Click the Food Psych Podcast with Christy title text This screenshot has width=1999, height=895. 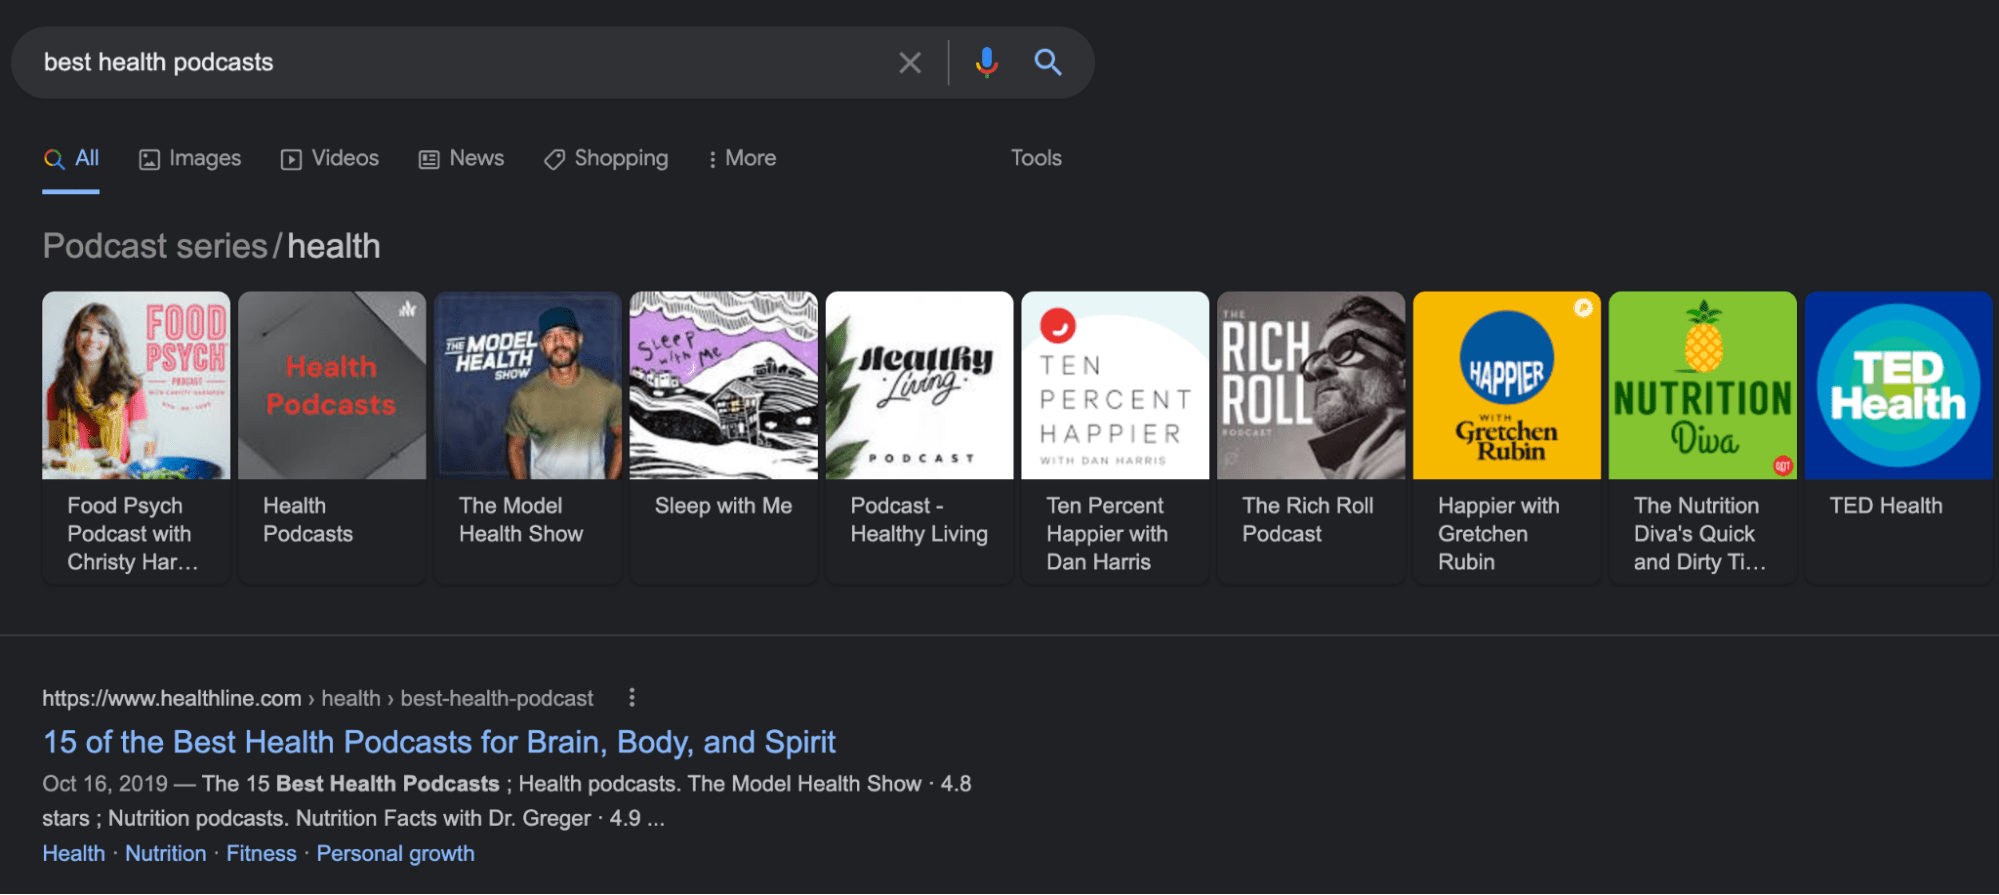(133, 534)
